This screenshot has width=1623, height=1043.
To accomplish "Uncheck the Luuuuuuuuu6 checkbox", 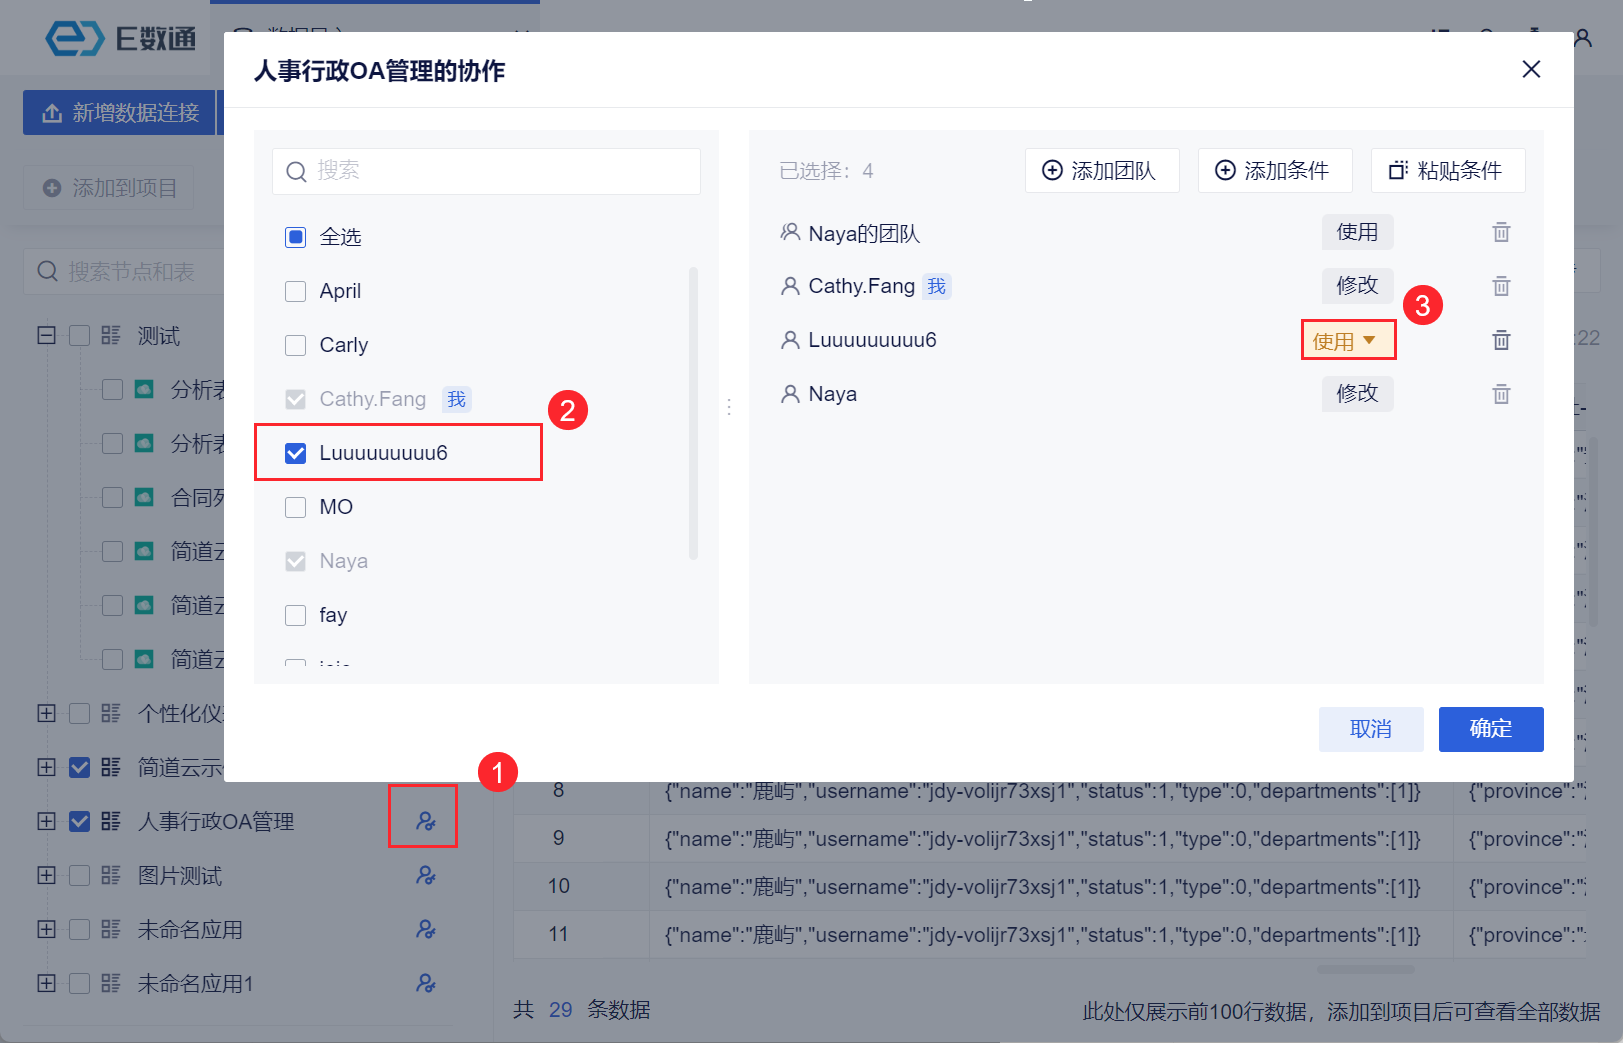I will 295,453.
